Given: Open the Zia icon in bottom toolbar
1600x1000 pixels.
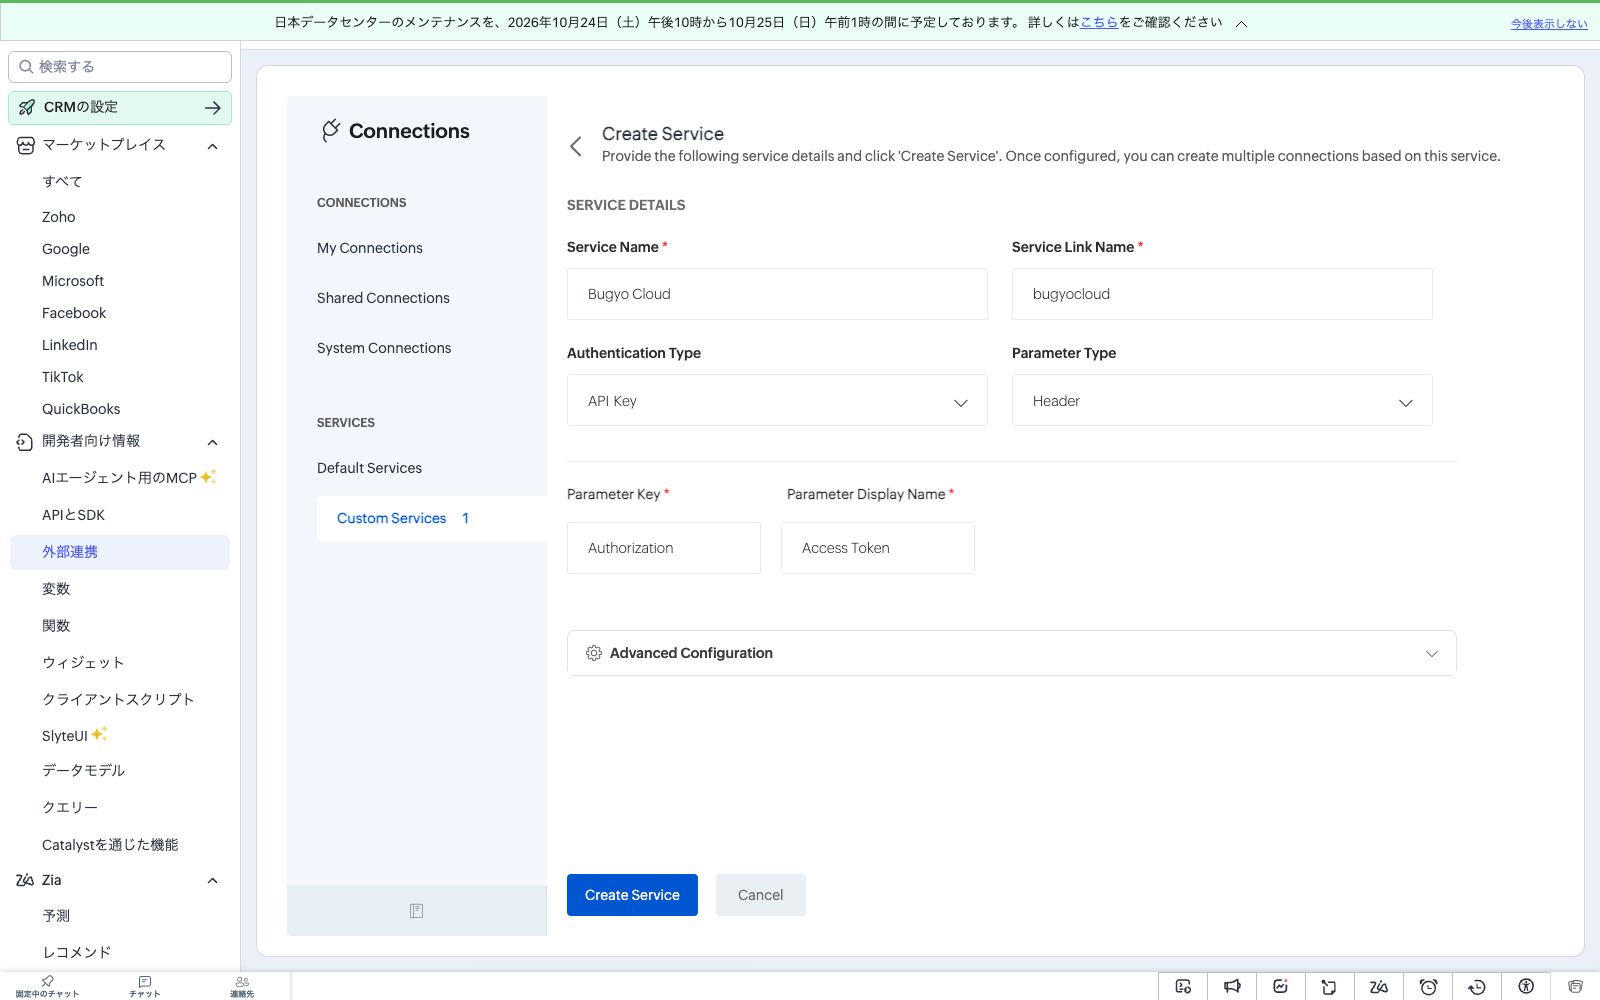Looking at the screenshot, I should click(1379, 986).
